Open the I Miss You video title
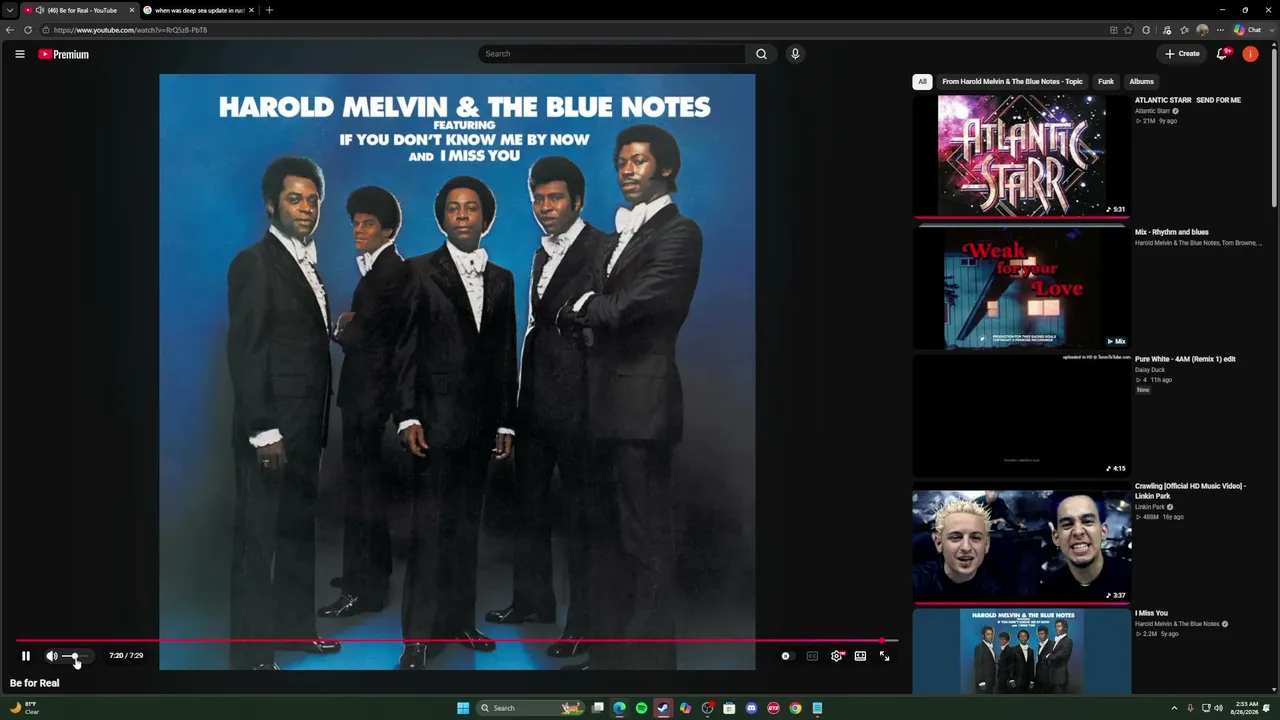This screenshot has width=1280, height=720. [1151, 613]
